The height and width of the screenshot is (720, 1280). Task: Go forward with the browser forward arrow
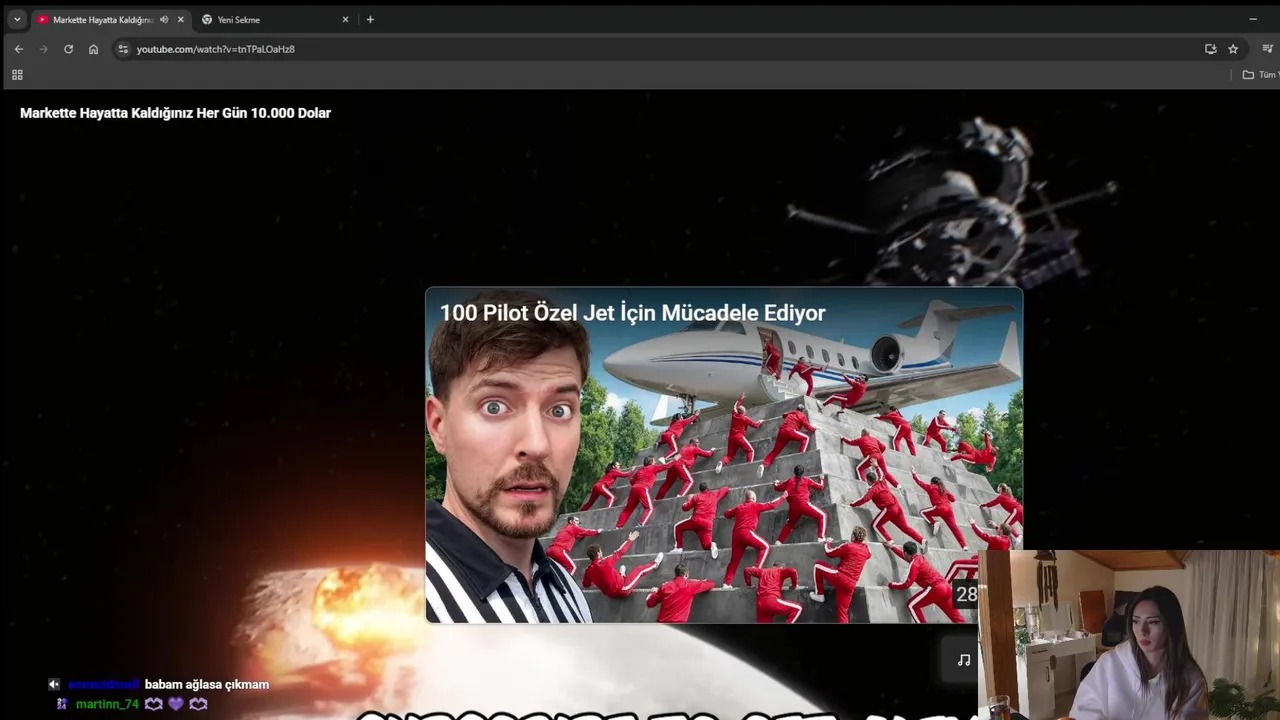[x=43, y=49]
